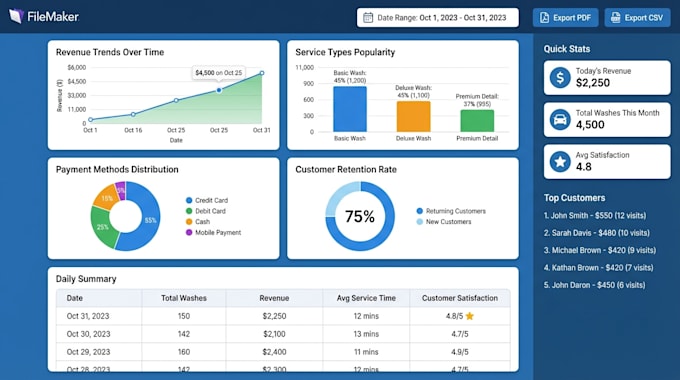Viewport: 680px width, 380px height.
Task: Click the calendar icon in date range
Action: click(368, 18)
